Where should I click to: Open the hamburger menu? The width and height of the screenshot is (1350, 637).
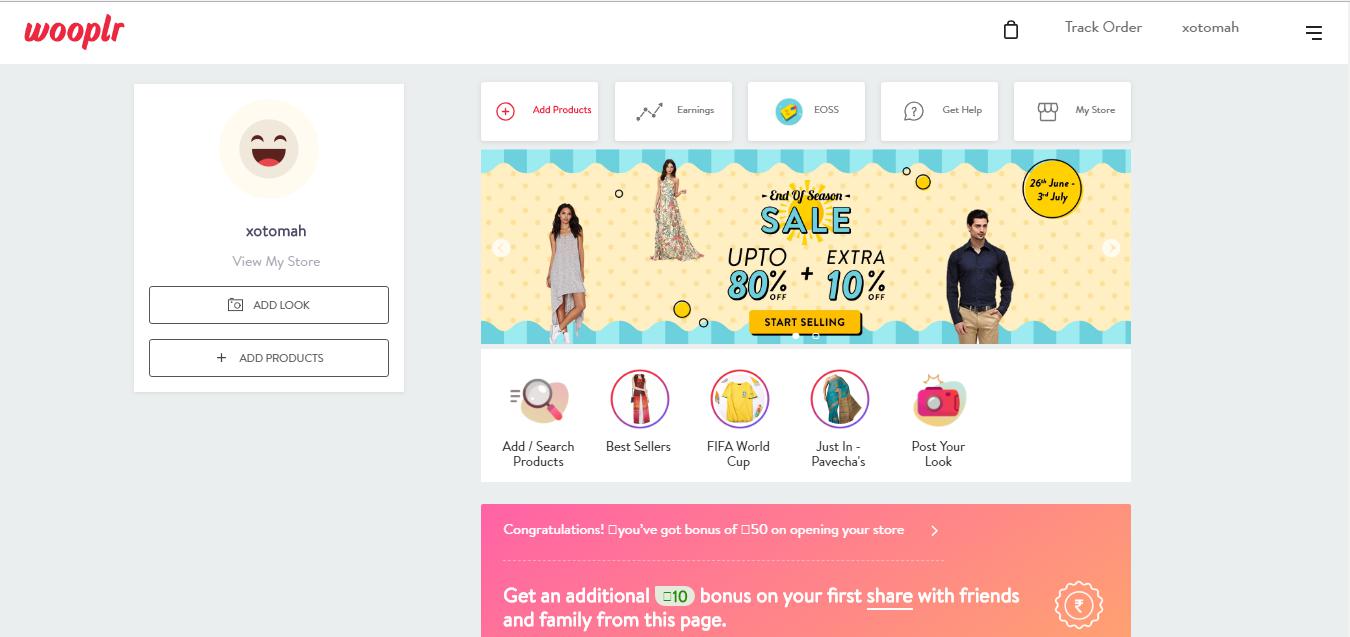coord(1314,33)
